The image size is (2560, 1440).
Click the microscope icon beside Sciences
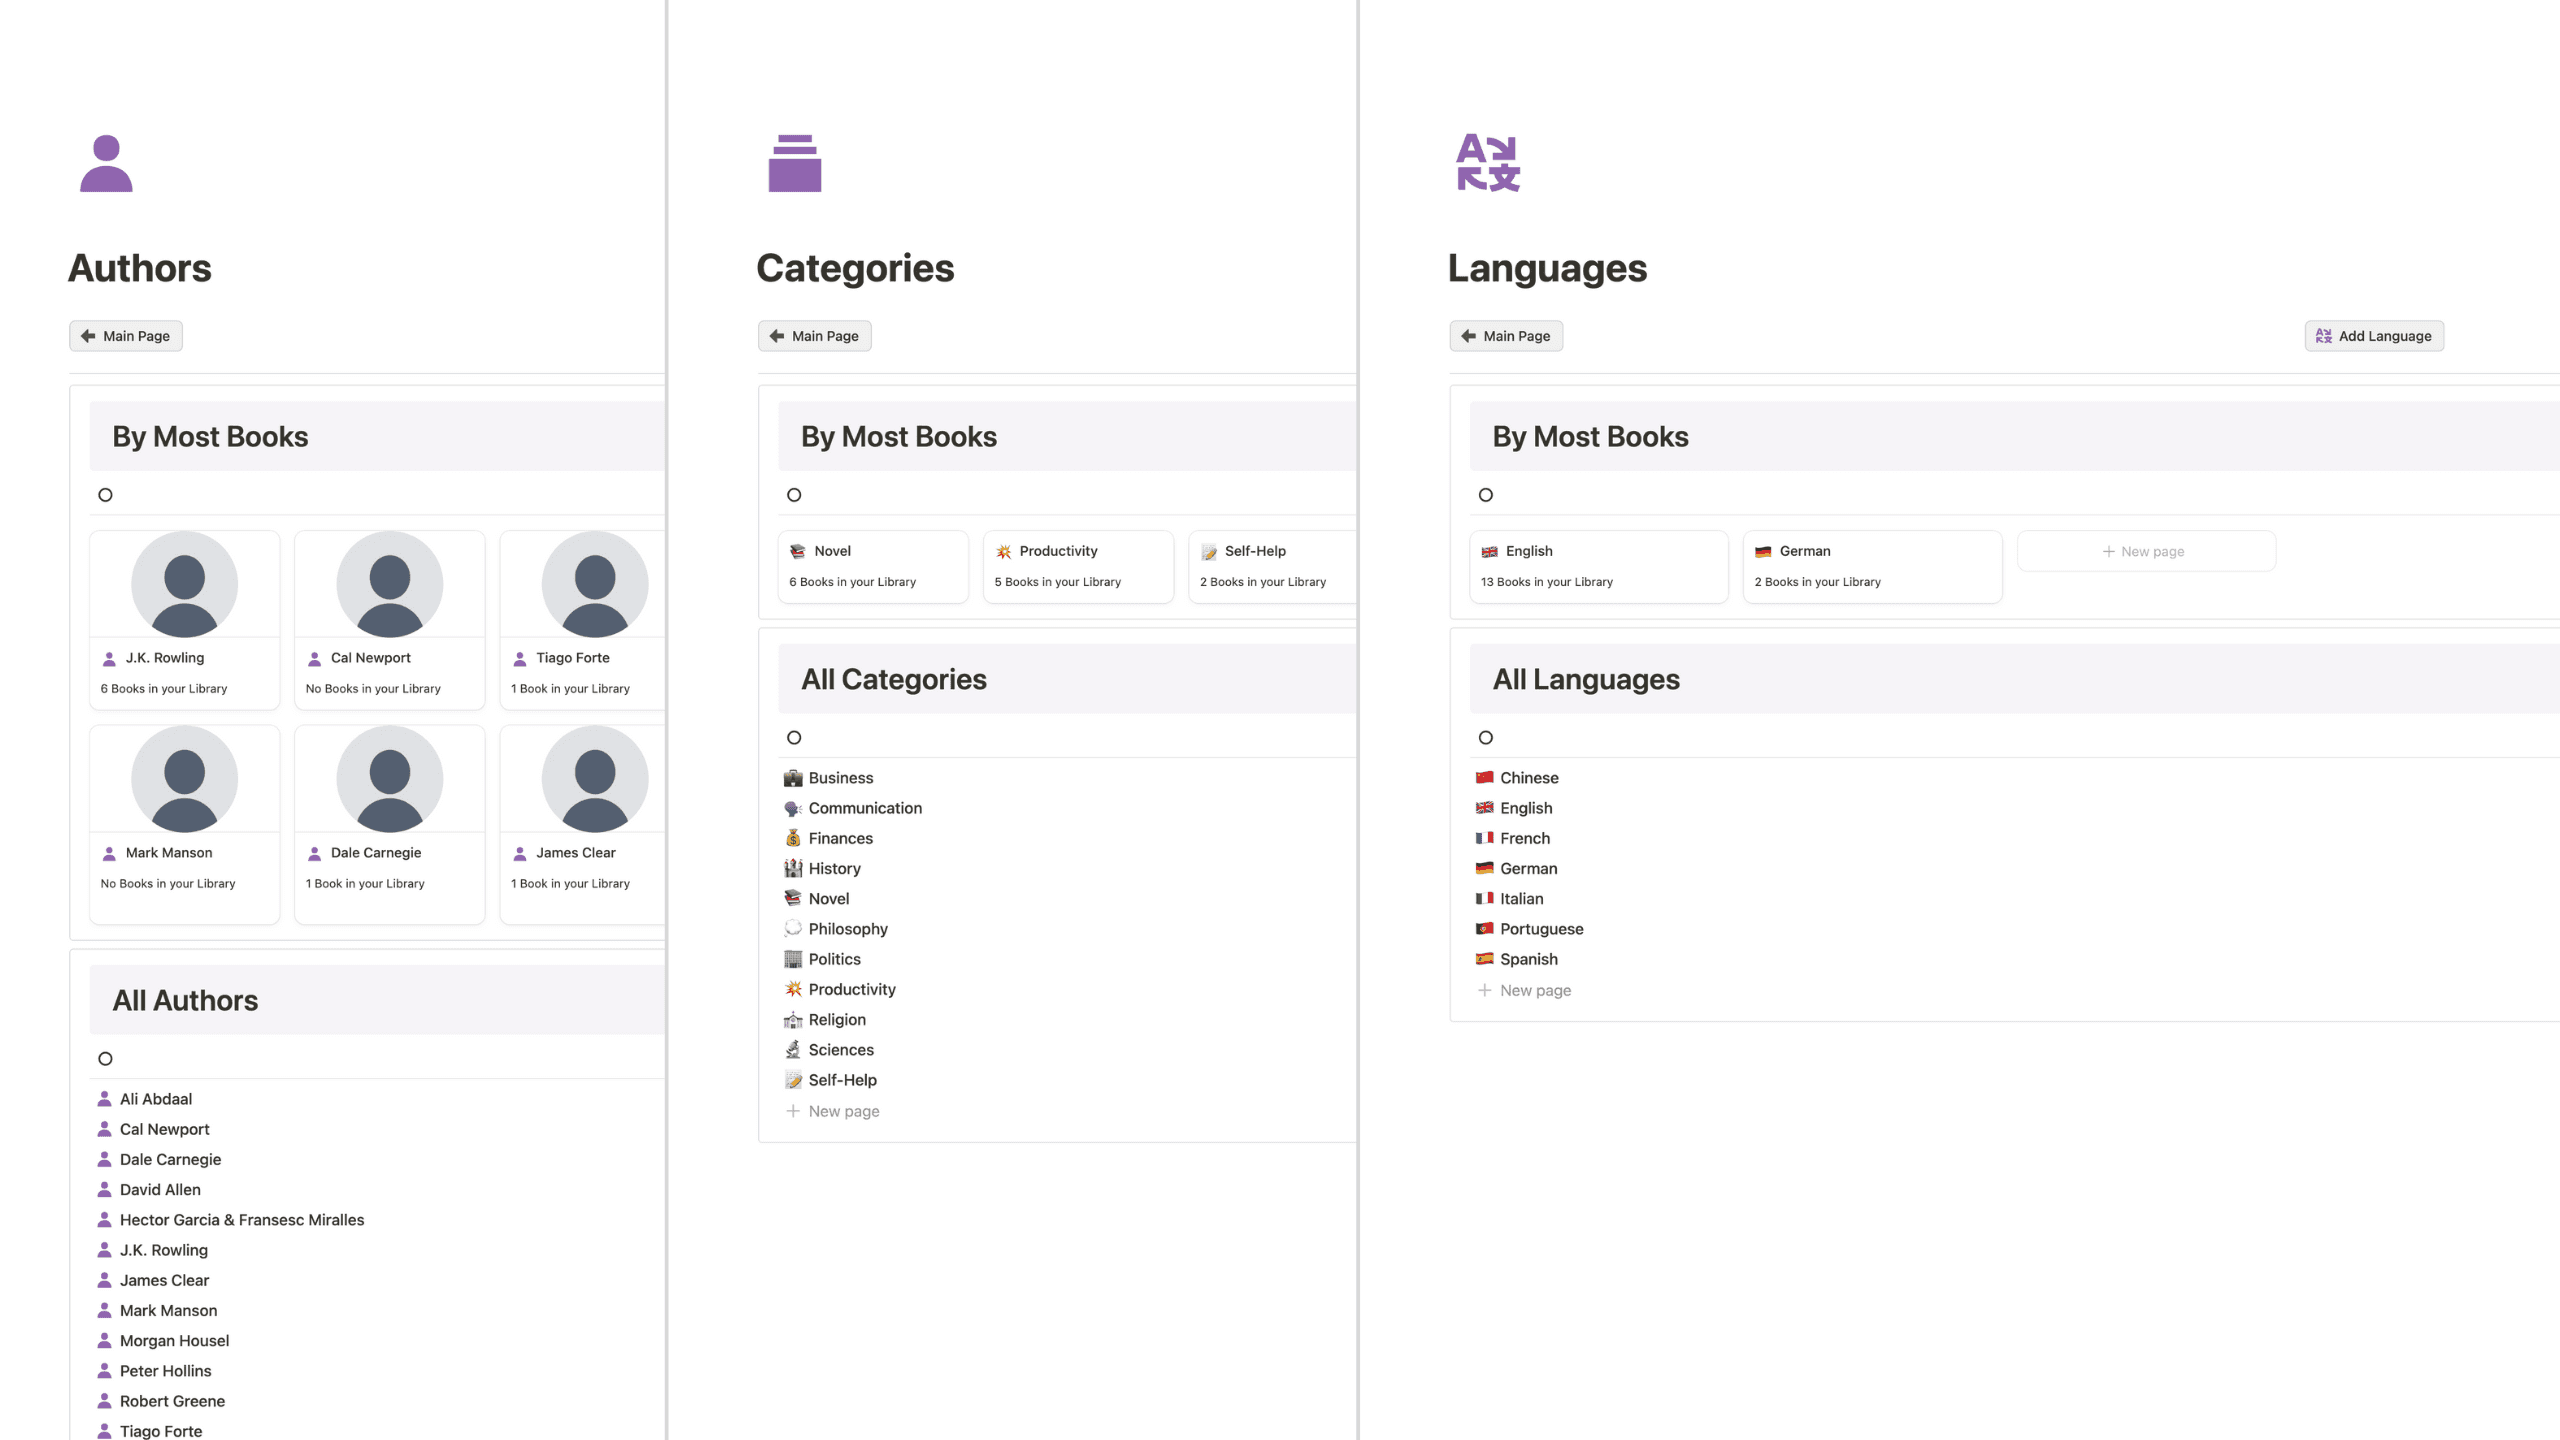pos(793,1050)
